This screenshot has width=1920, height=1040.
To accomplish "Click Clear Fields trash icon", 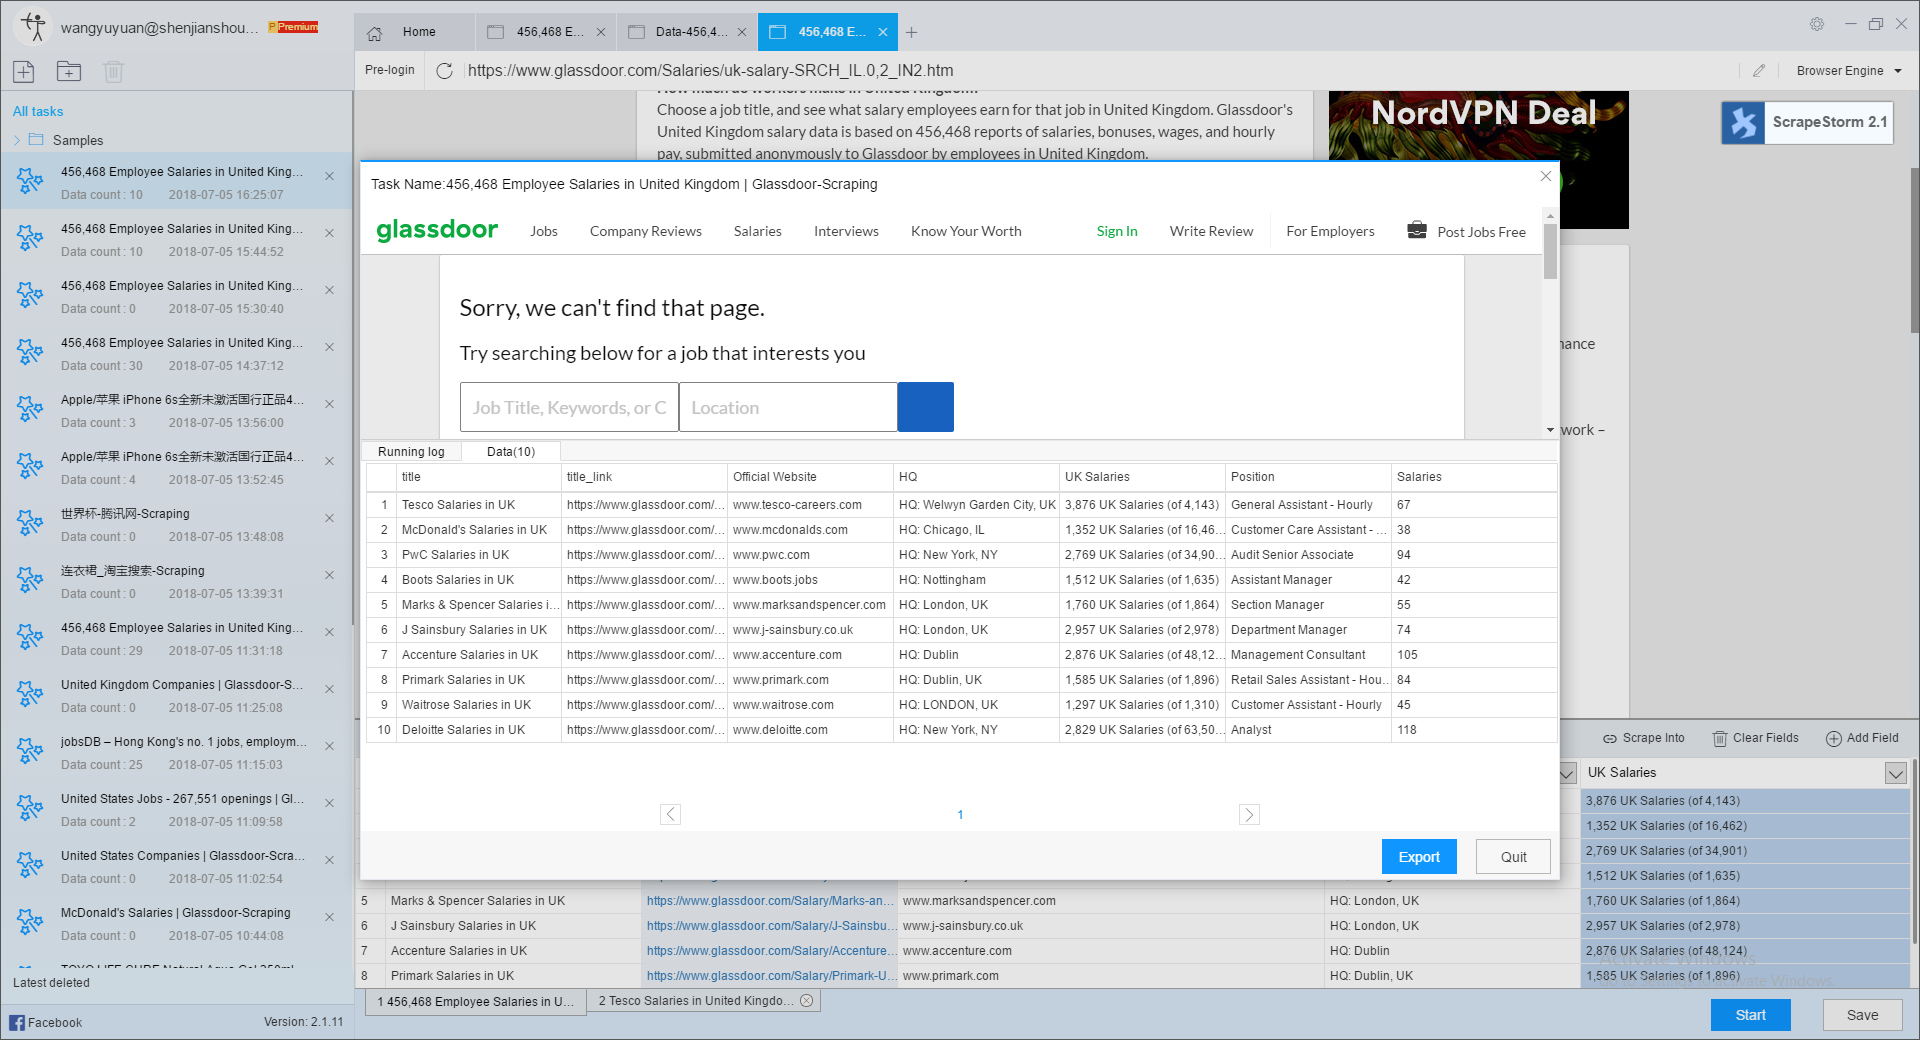I will coord(1720,739).
